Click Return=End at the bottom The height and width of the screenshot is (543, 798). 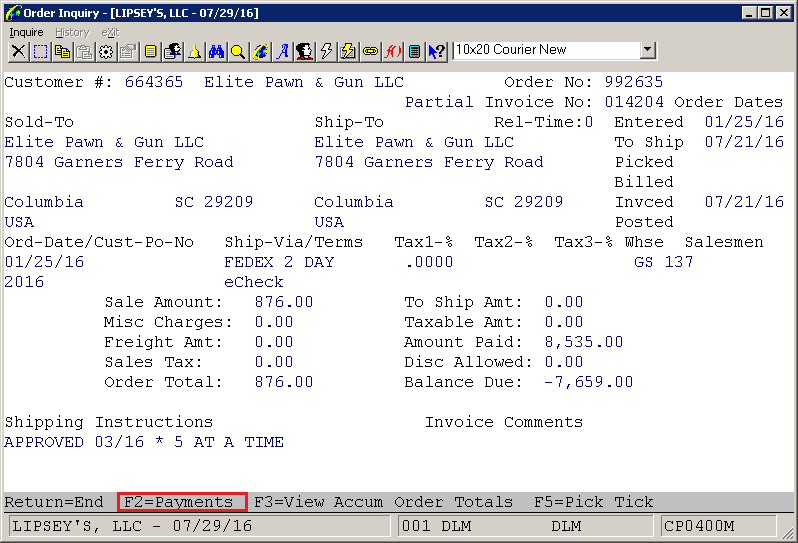tap(53, 502)
